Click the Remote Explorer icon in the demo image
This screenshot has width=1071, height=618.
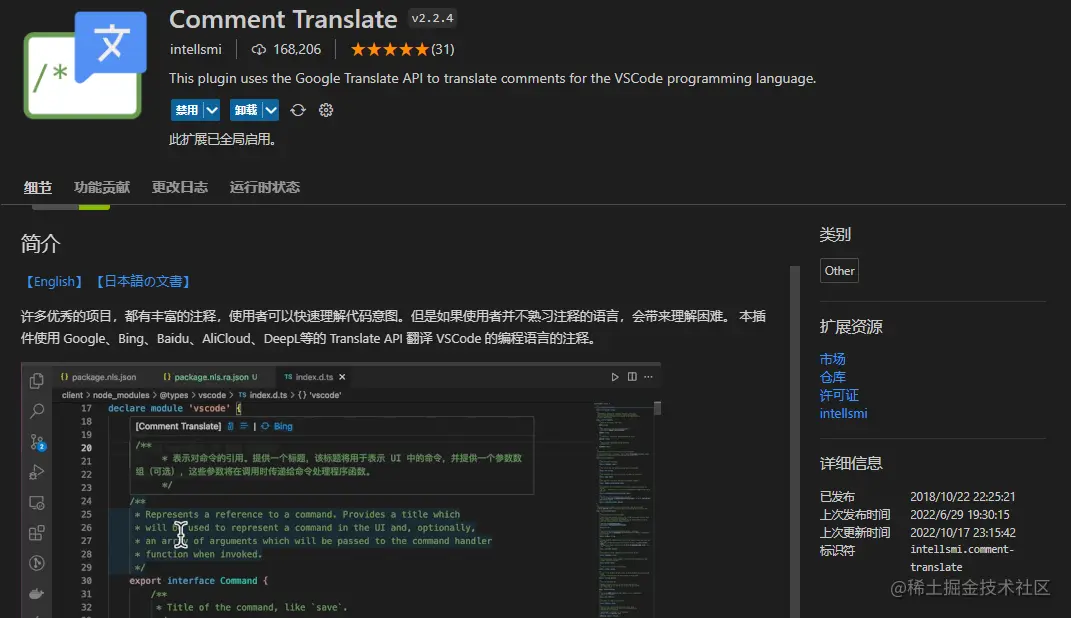37,503
